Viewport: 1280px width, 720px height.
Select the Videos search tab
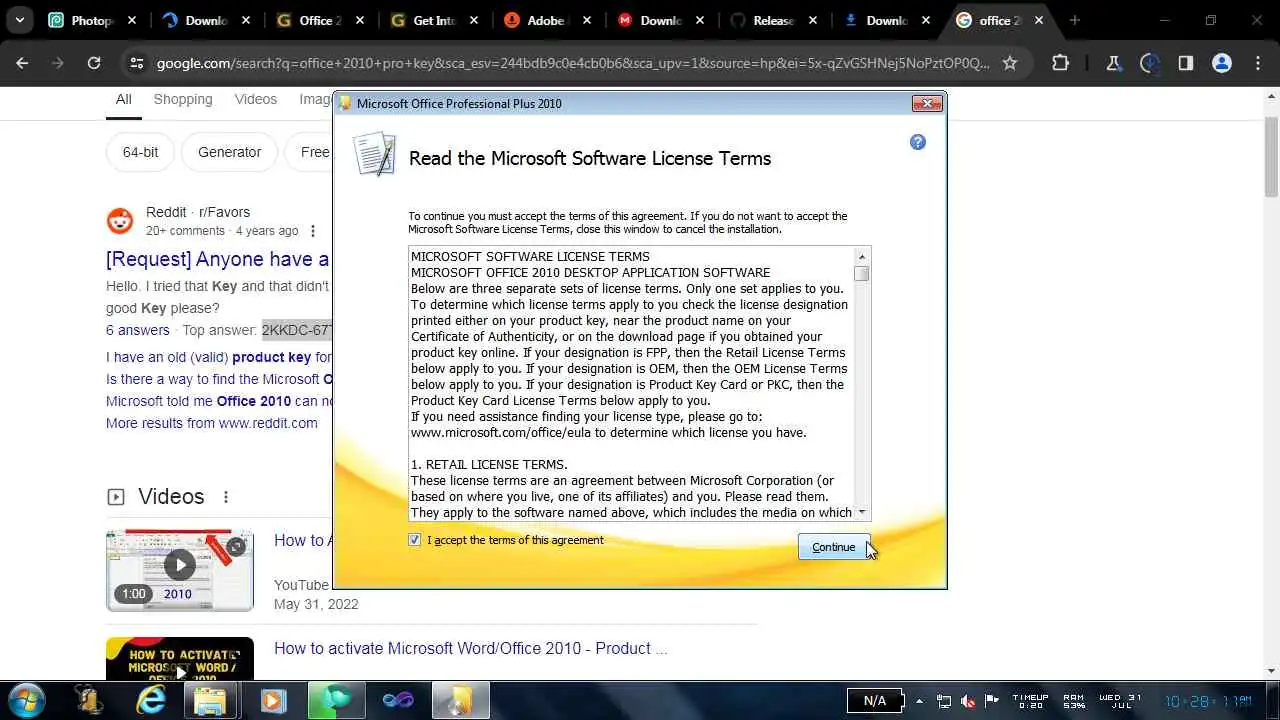click(256, 99)
